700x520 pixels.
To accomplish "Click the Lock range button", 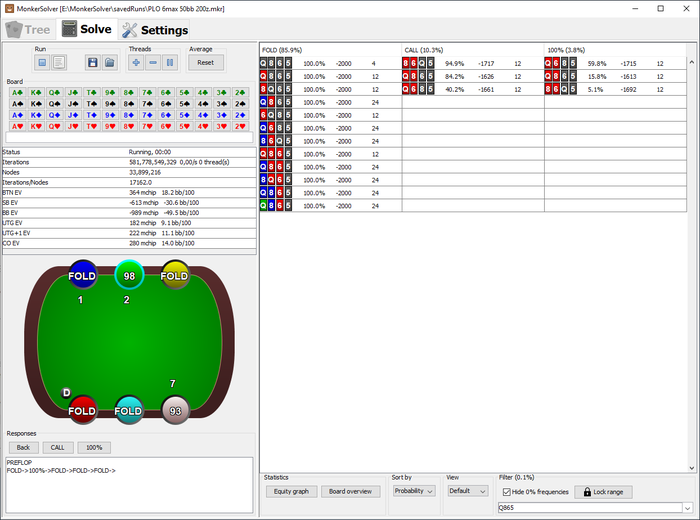I will click(603, 492).
